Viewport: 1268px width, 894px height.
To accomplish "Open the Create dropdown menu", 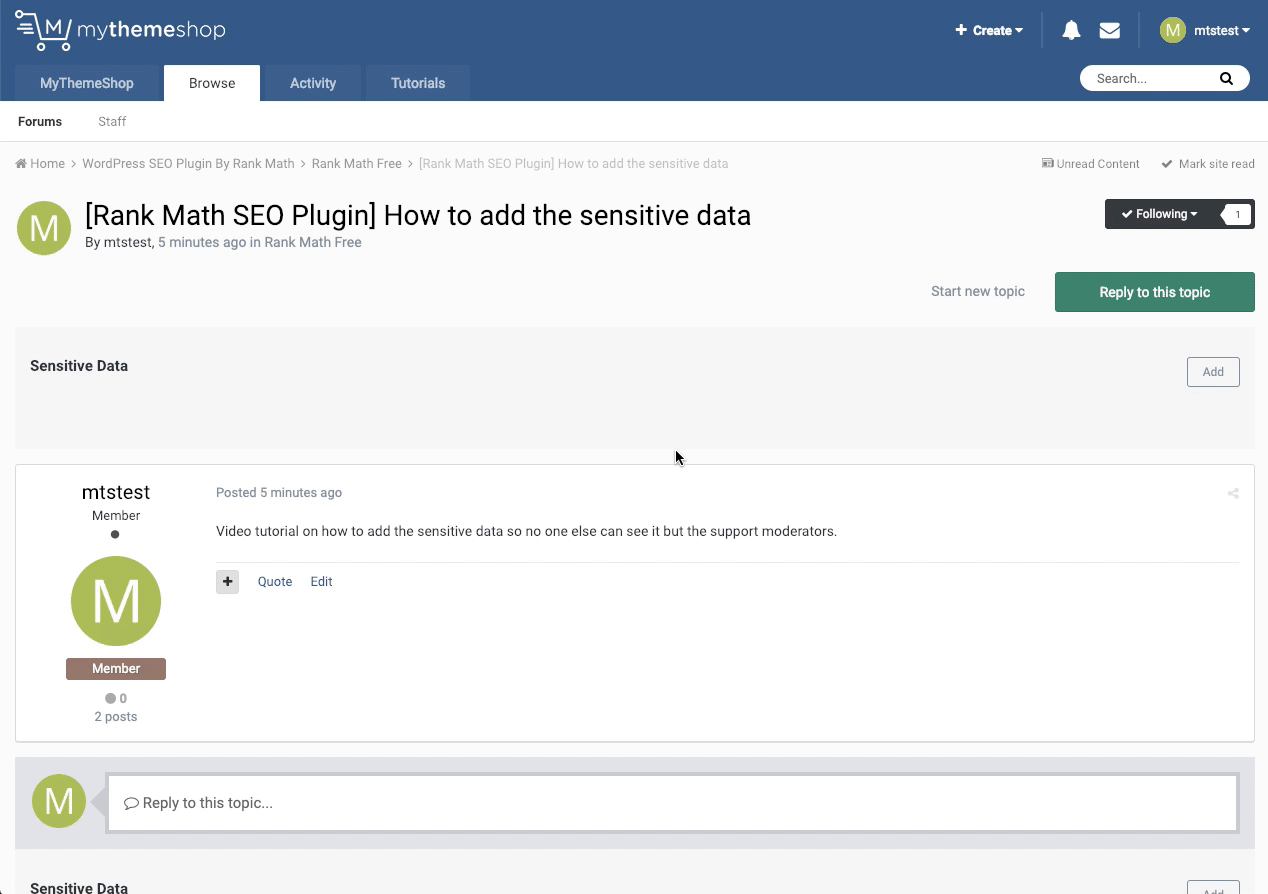I will click(x=989, y=30).
